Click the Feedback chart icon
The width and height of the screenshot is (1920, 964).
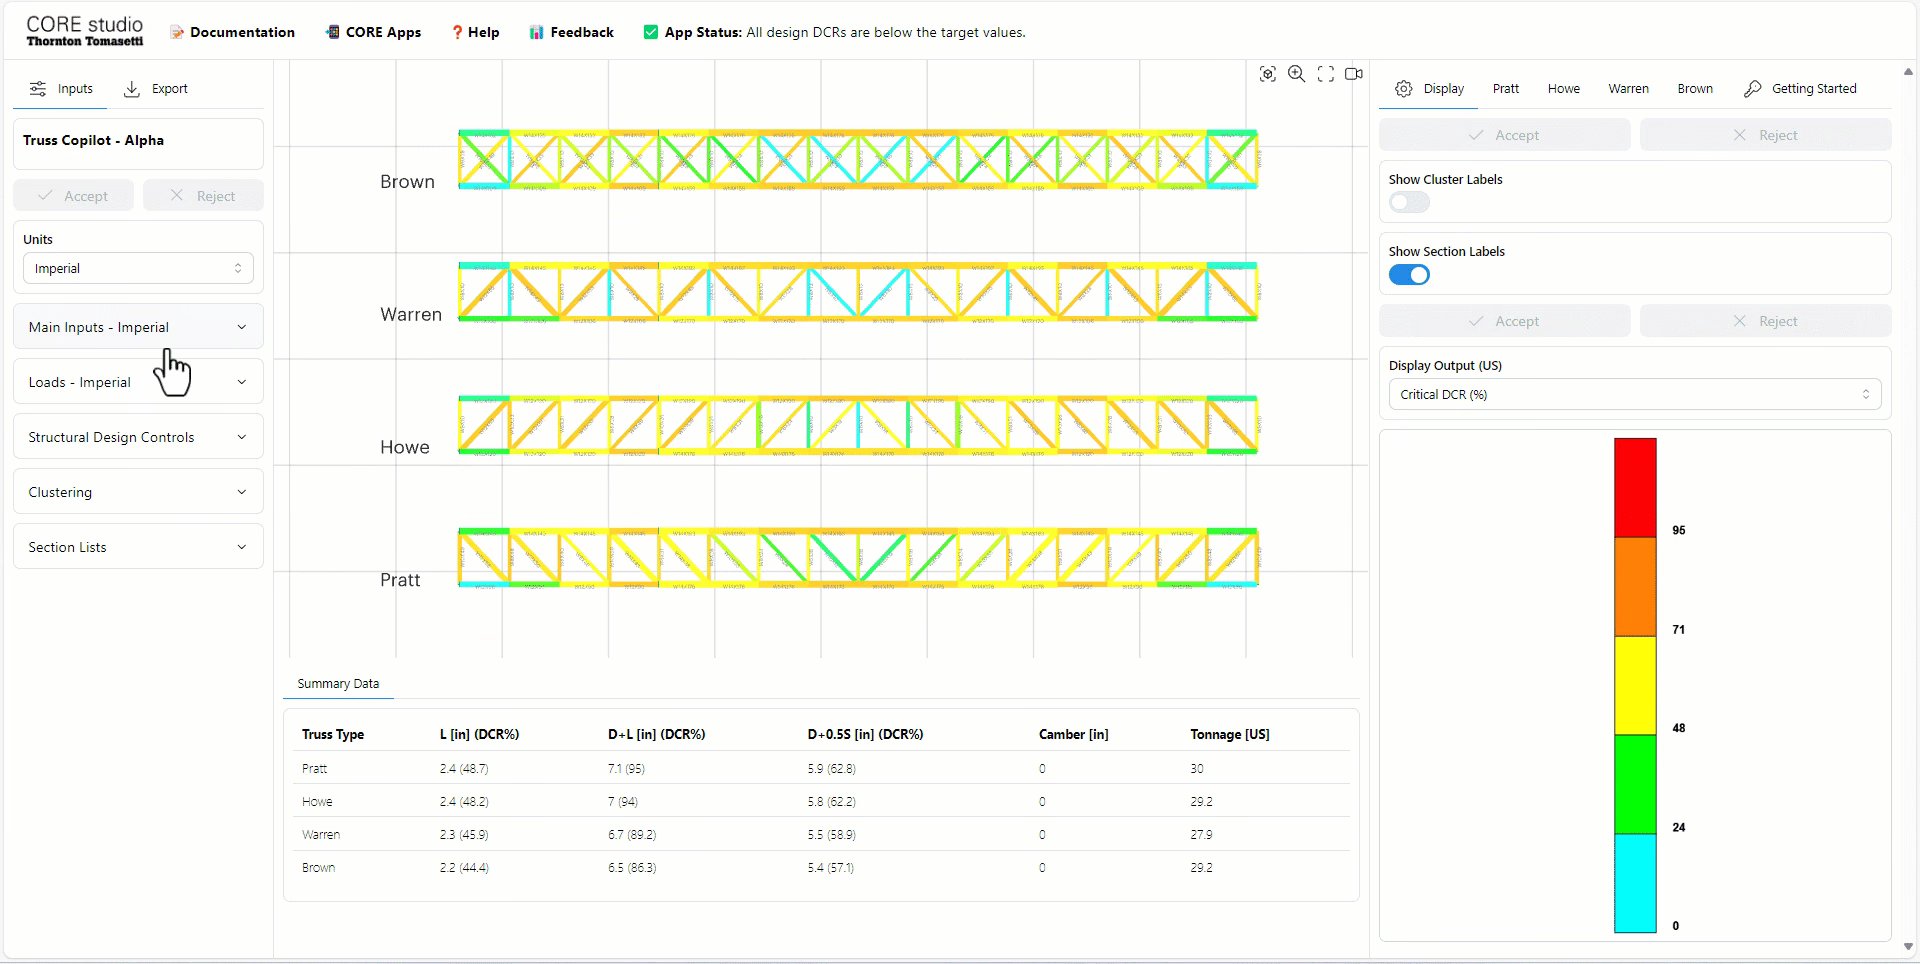click(537, 33)
